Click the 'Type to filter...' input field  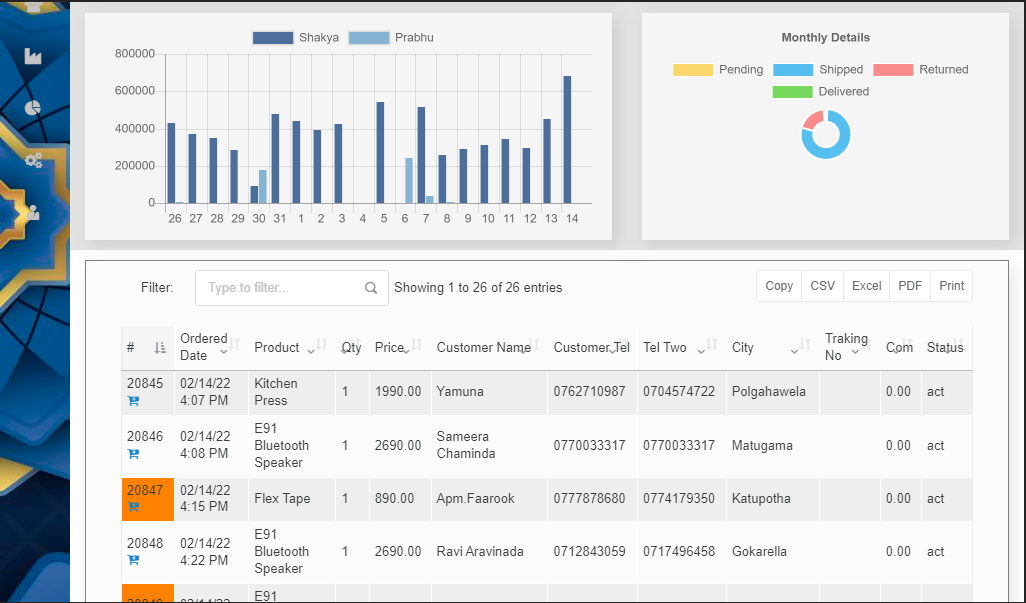[280, 288]
